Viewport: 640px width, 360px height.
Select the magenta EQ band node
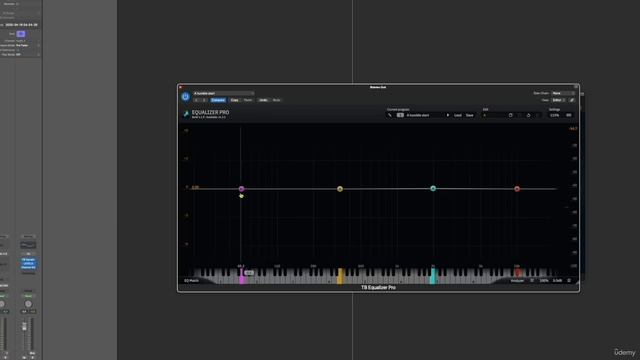[x=241, y=189]
